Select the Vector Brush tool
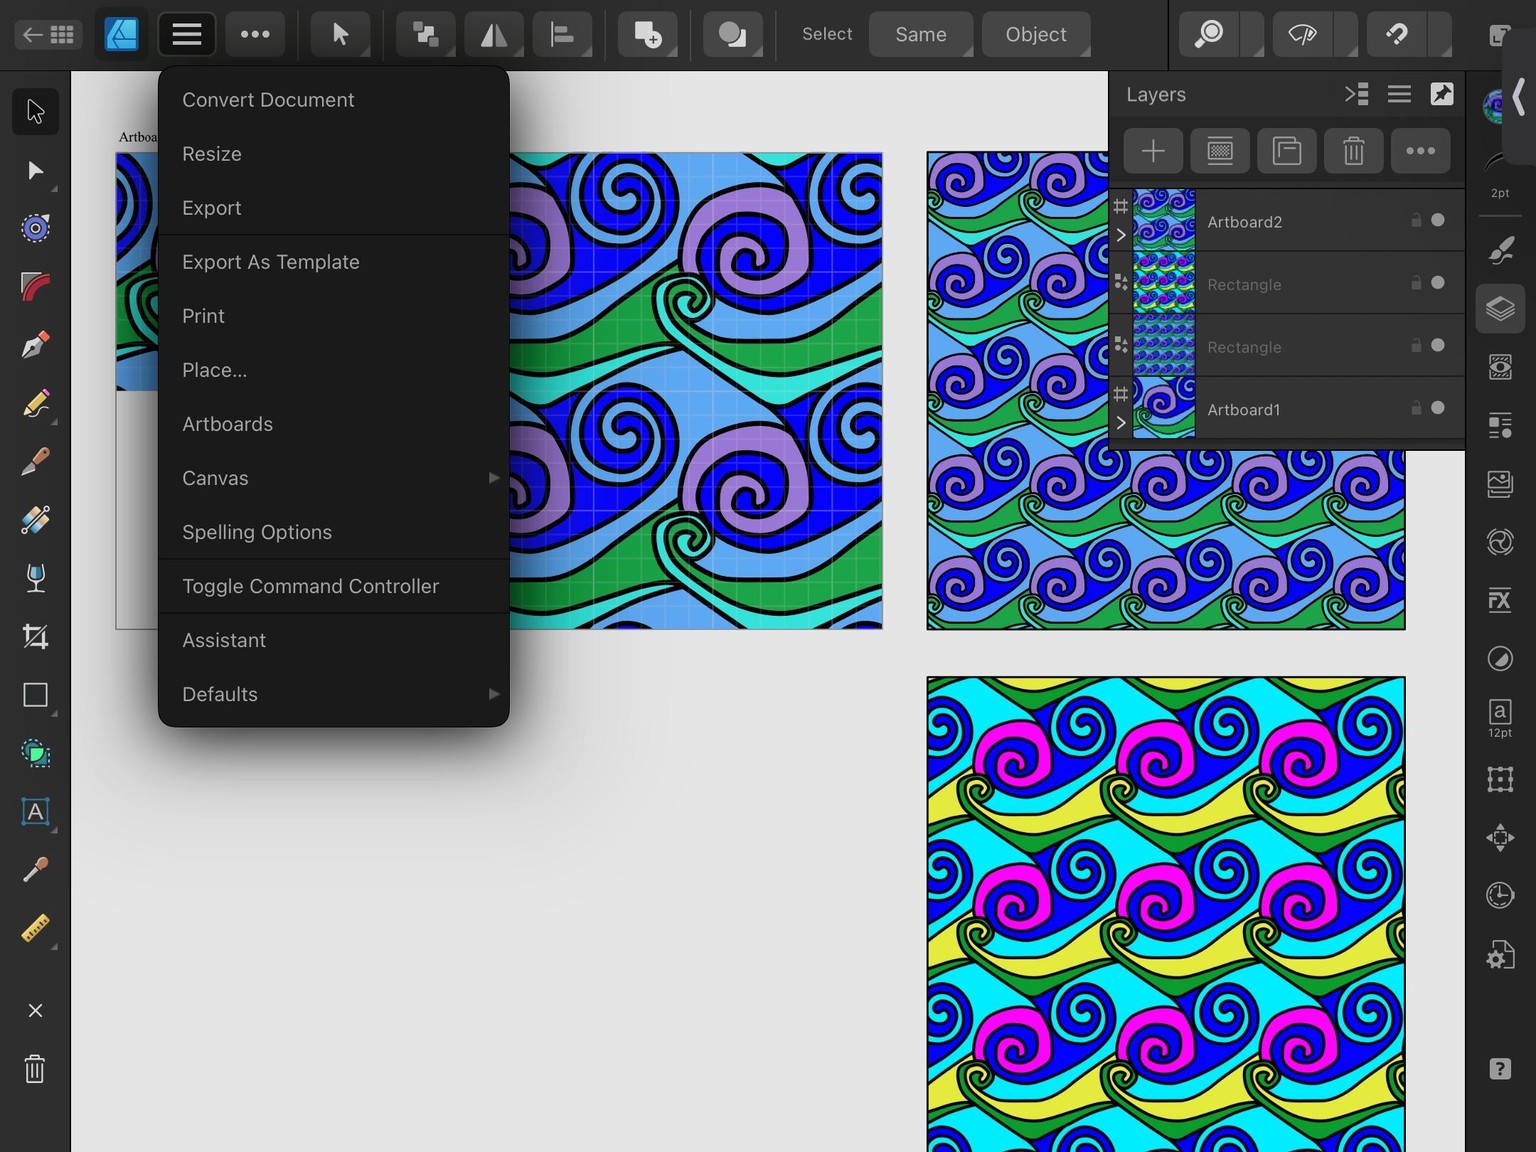Screen dimensions: 1536x1152 (35, 462)
